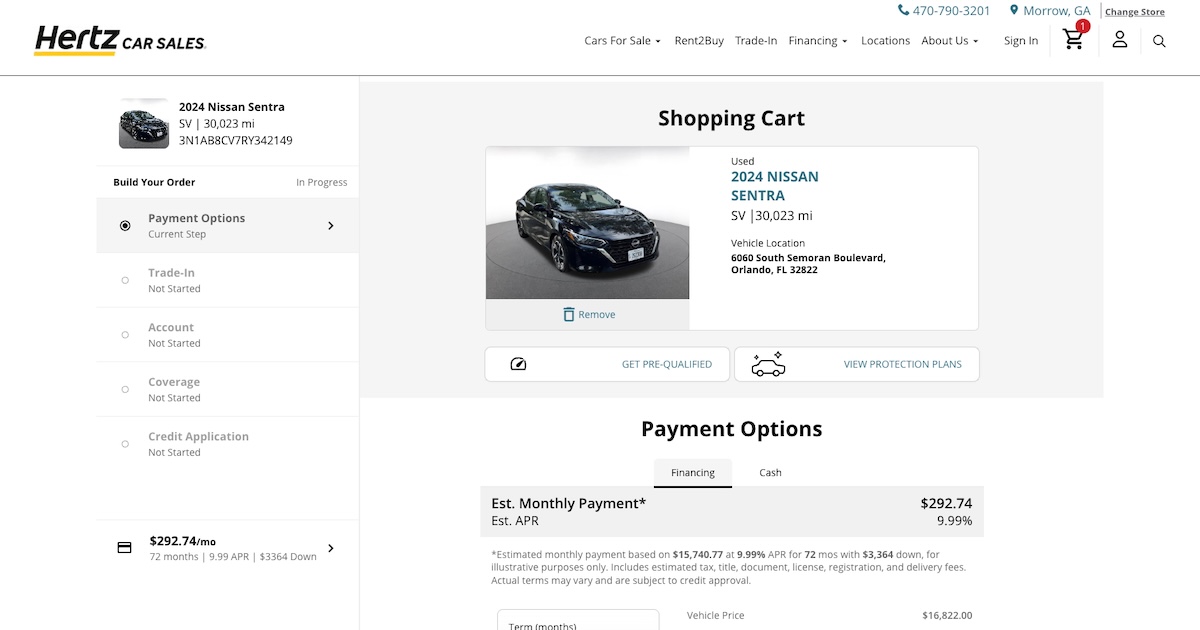Expand the monthly payment summary chevron
This screenshot has width=1200, height=630.
tap(330, 548)
